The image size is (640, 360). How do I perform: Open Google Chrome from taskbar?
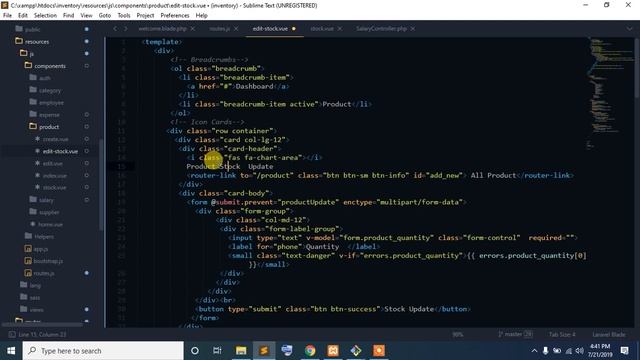(310, 351)
